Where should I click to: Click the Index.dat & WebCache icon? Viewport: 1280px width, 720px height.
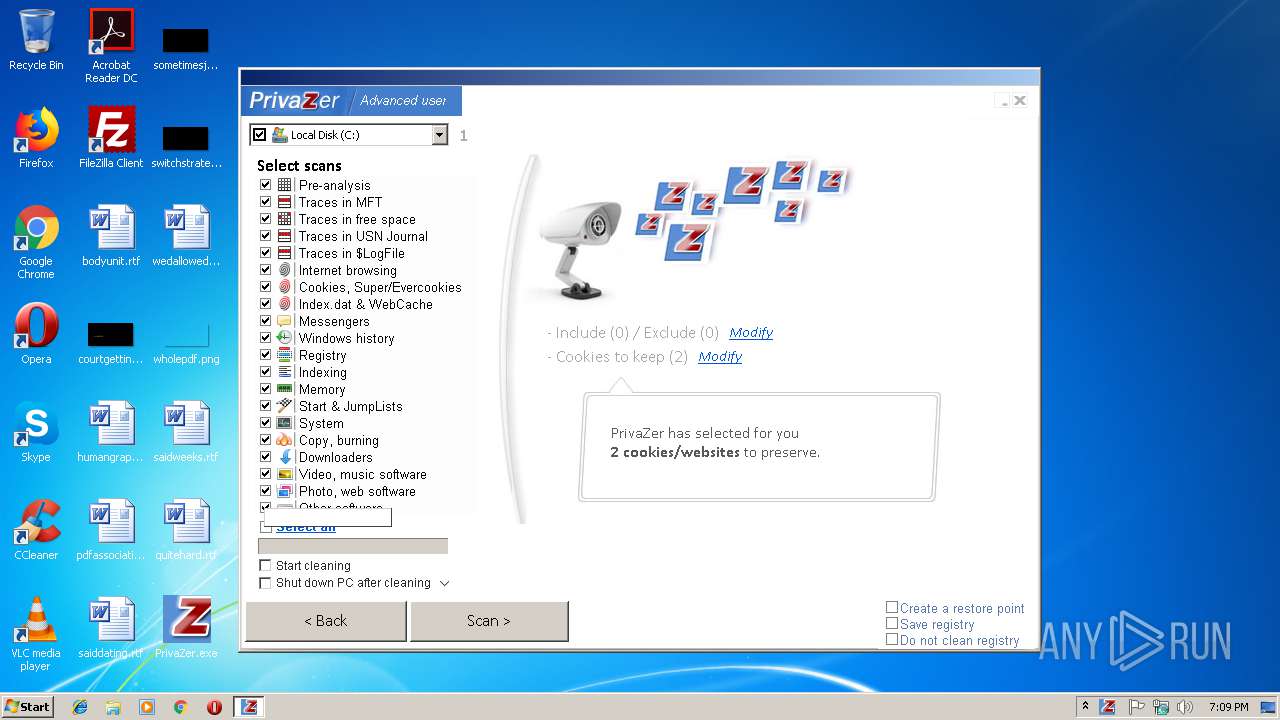pos(285,304)
